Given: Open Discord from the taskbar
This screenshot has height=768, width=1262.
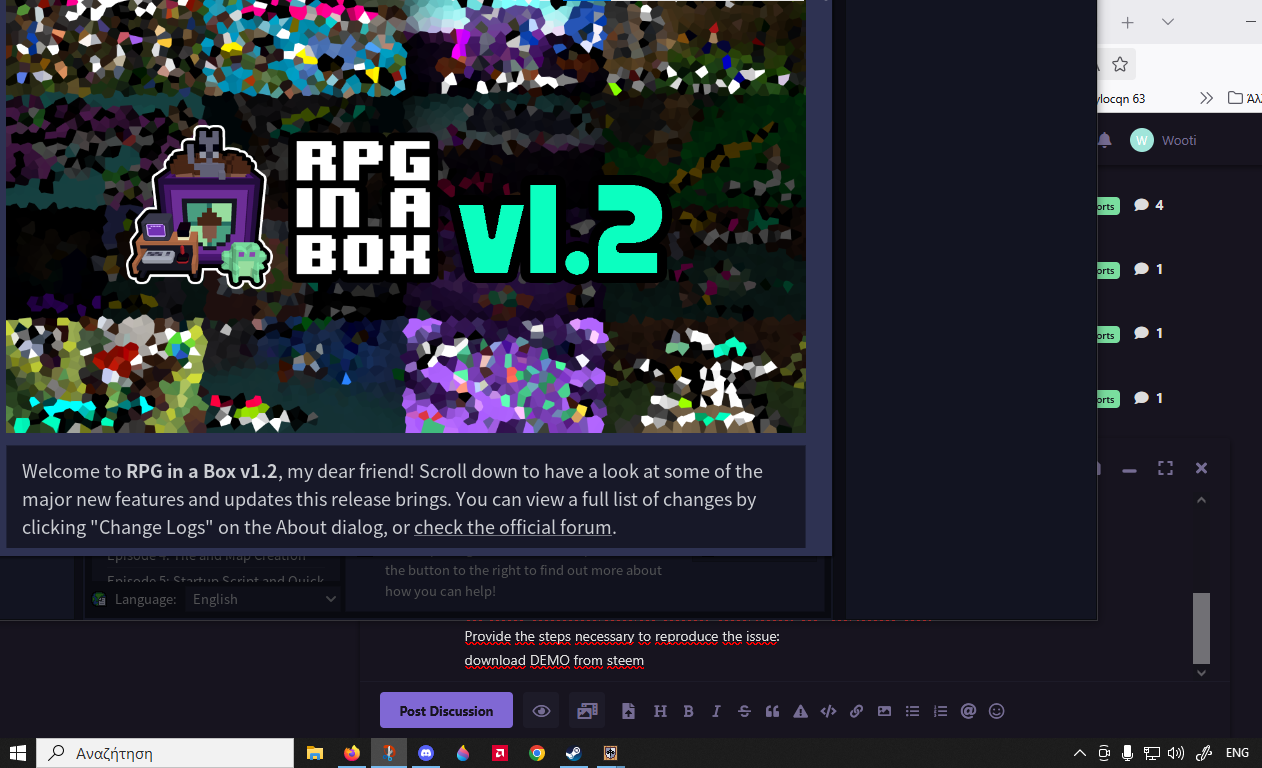Looking at the screenshot, I should [426, 753].
